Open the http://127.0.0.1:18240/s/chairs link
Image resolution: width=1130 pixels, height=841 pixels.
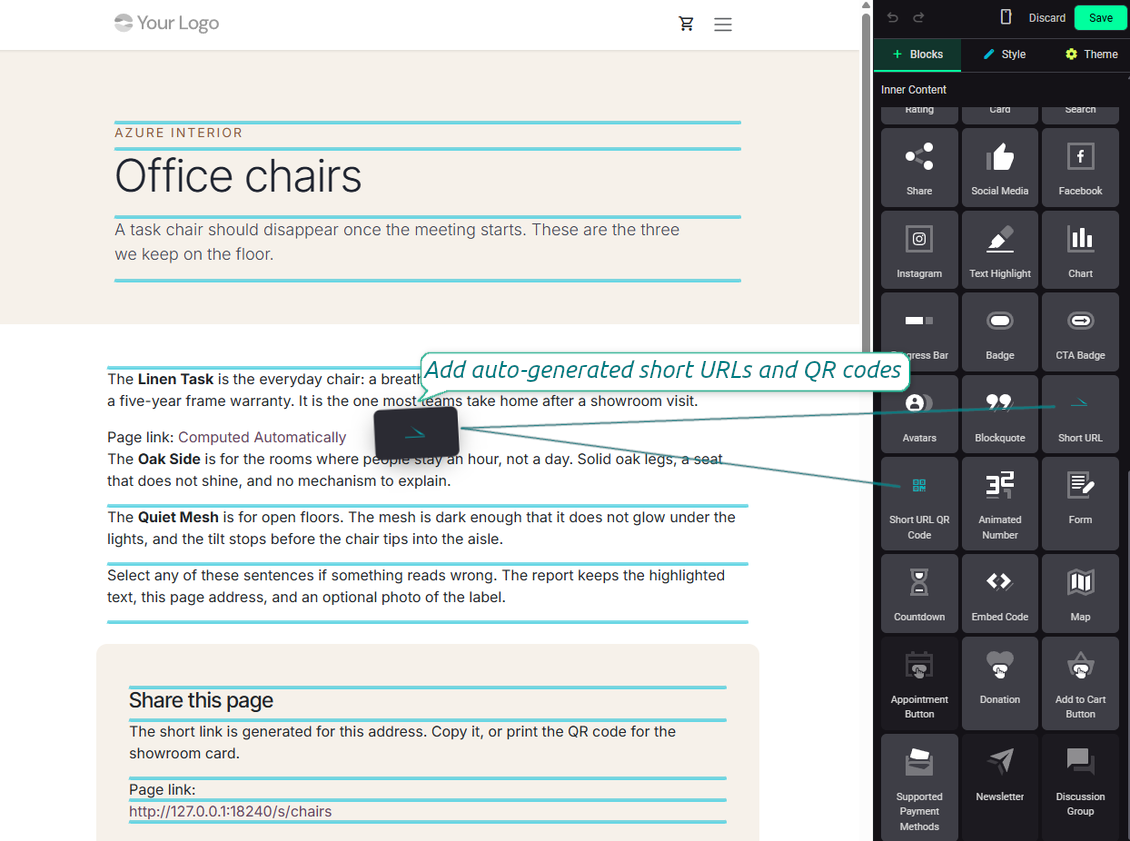point(231,811)
